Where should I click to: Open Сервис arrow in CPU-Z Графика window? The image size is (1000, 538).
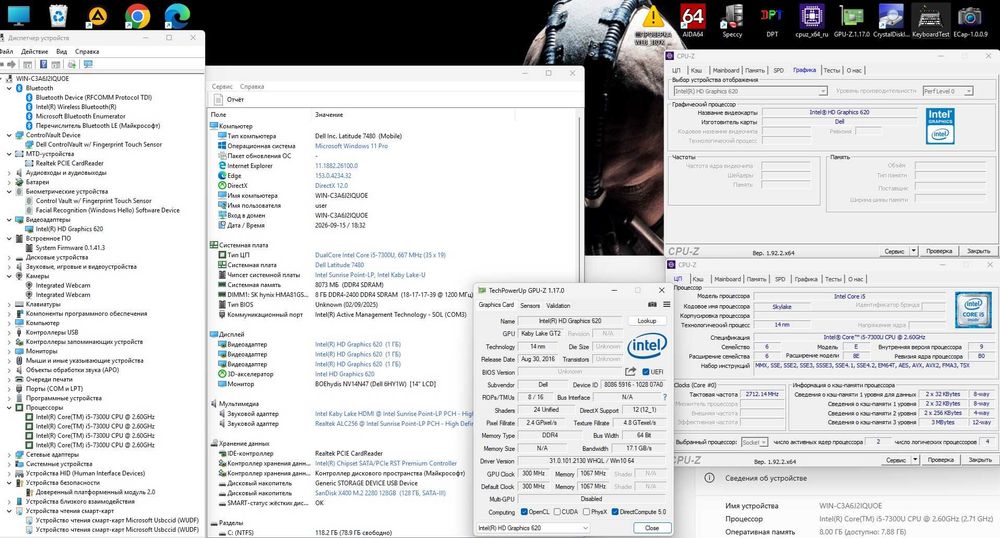[914, 251]
